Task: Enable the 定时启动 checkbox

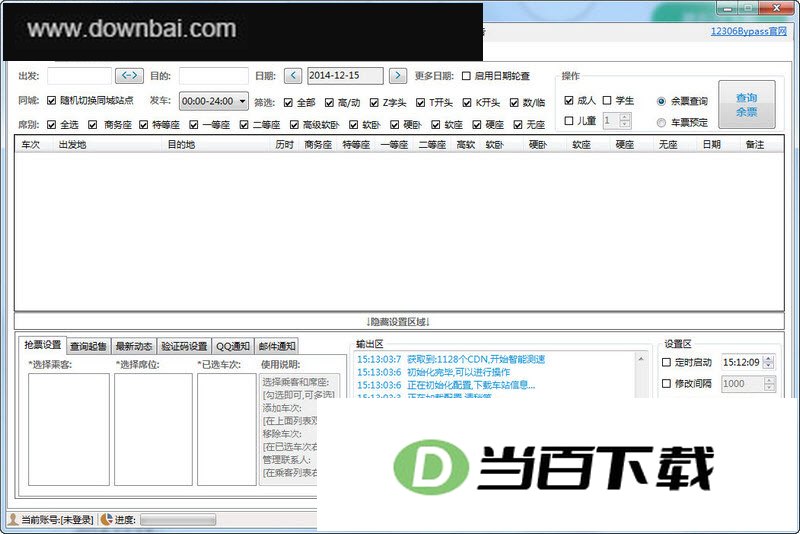Action: coord(666,362)
